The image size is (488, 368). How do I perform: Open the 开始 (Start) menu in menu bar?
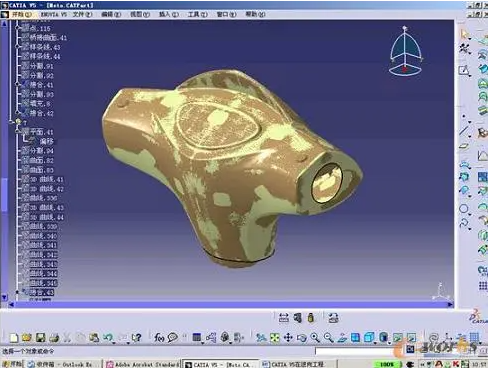click(22, 14)
